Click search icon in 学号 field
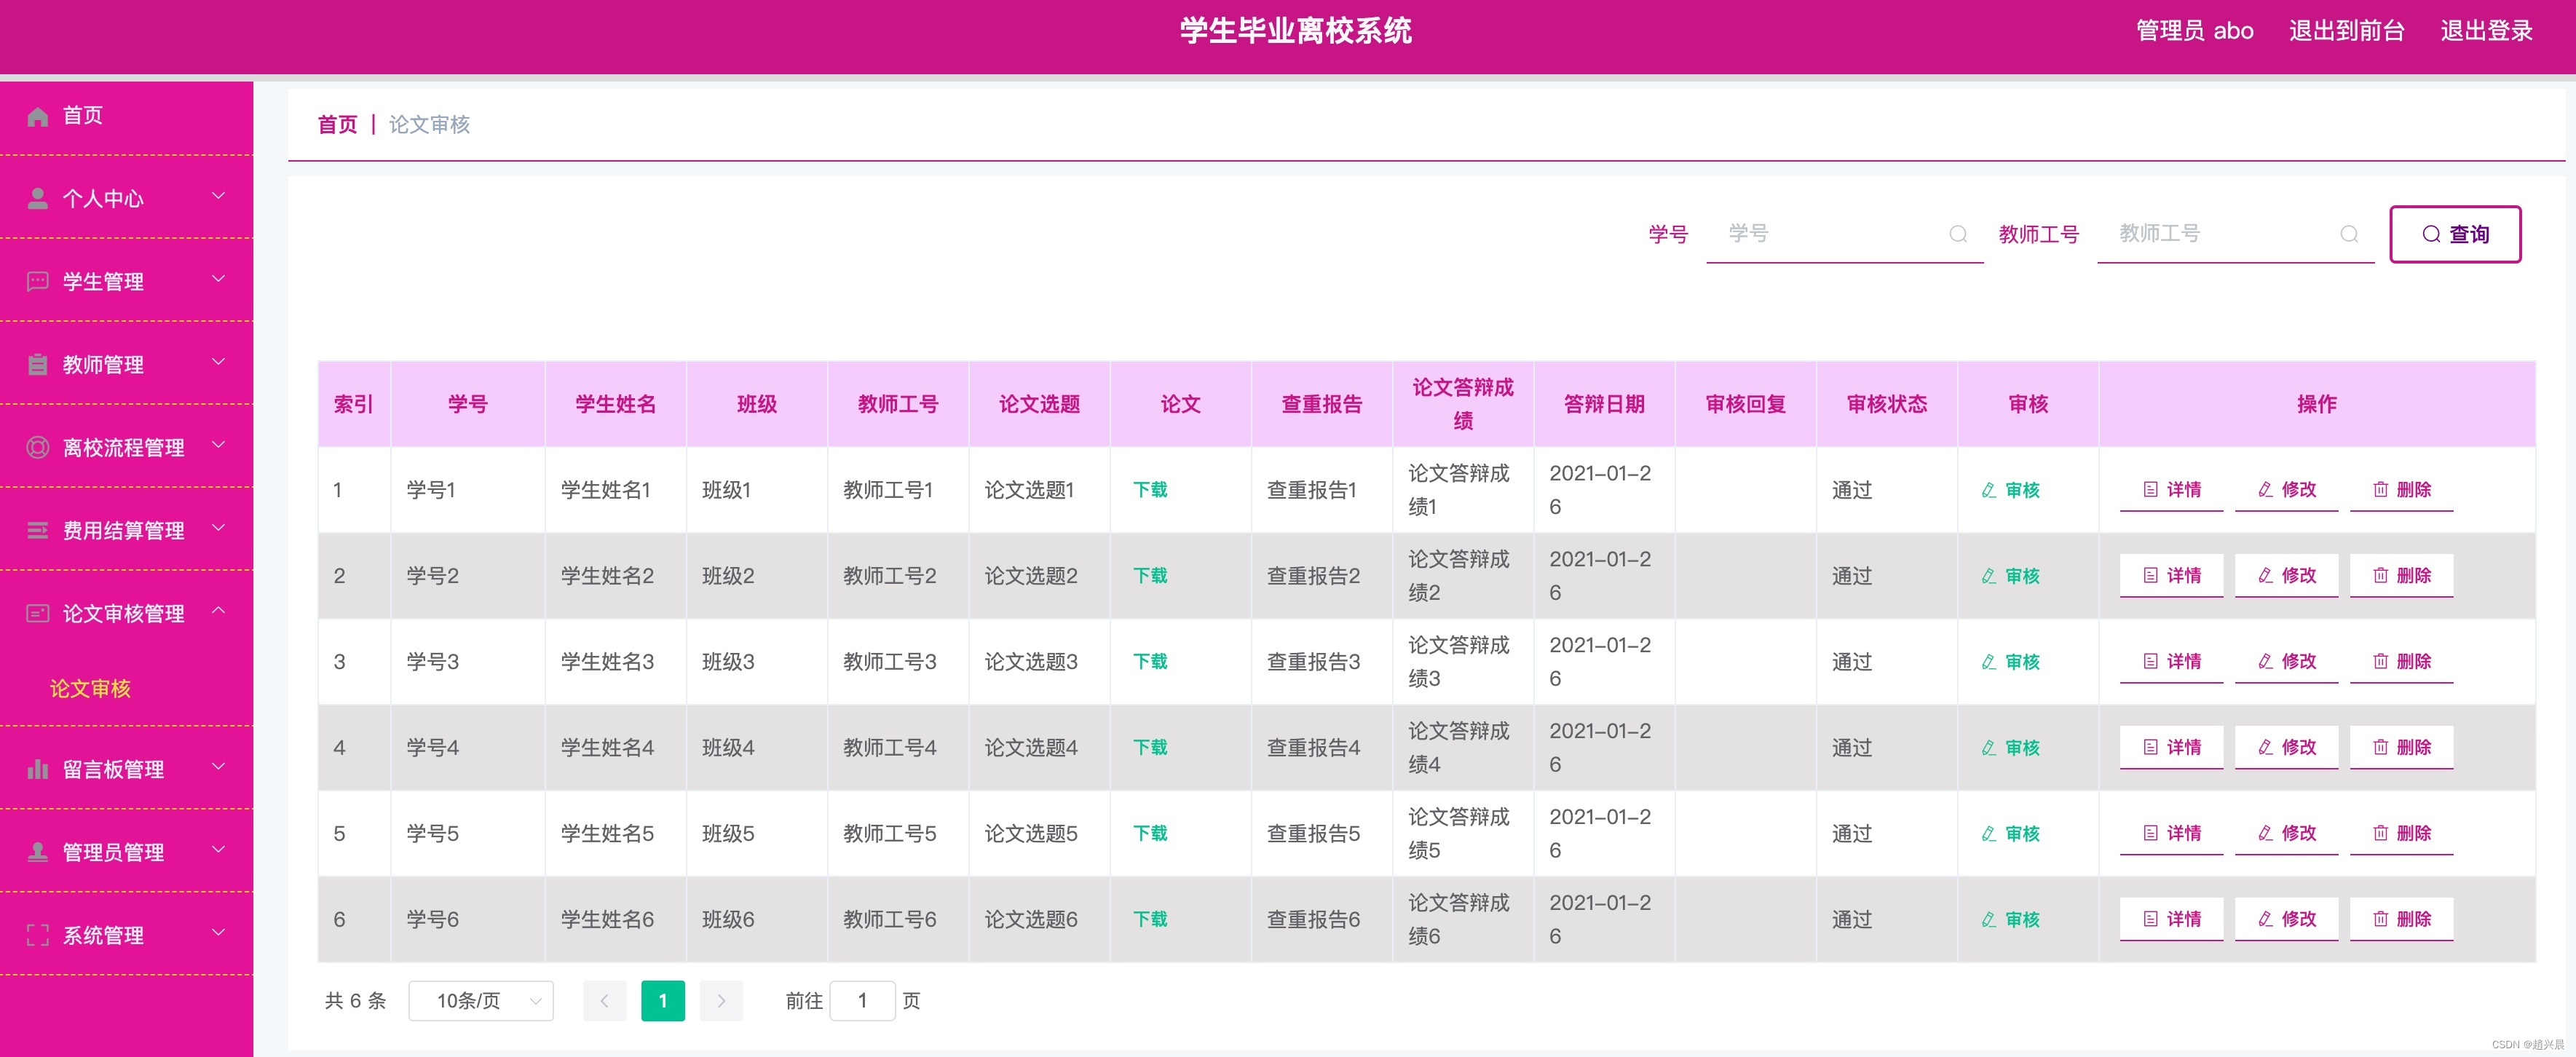This screenshot has height=1057, width=2576. (x=1958, y=234)
